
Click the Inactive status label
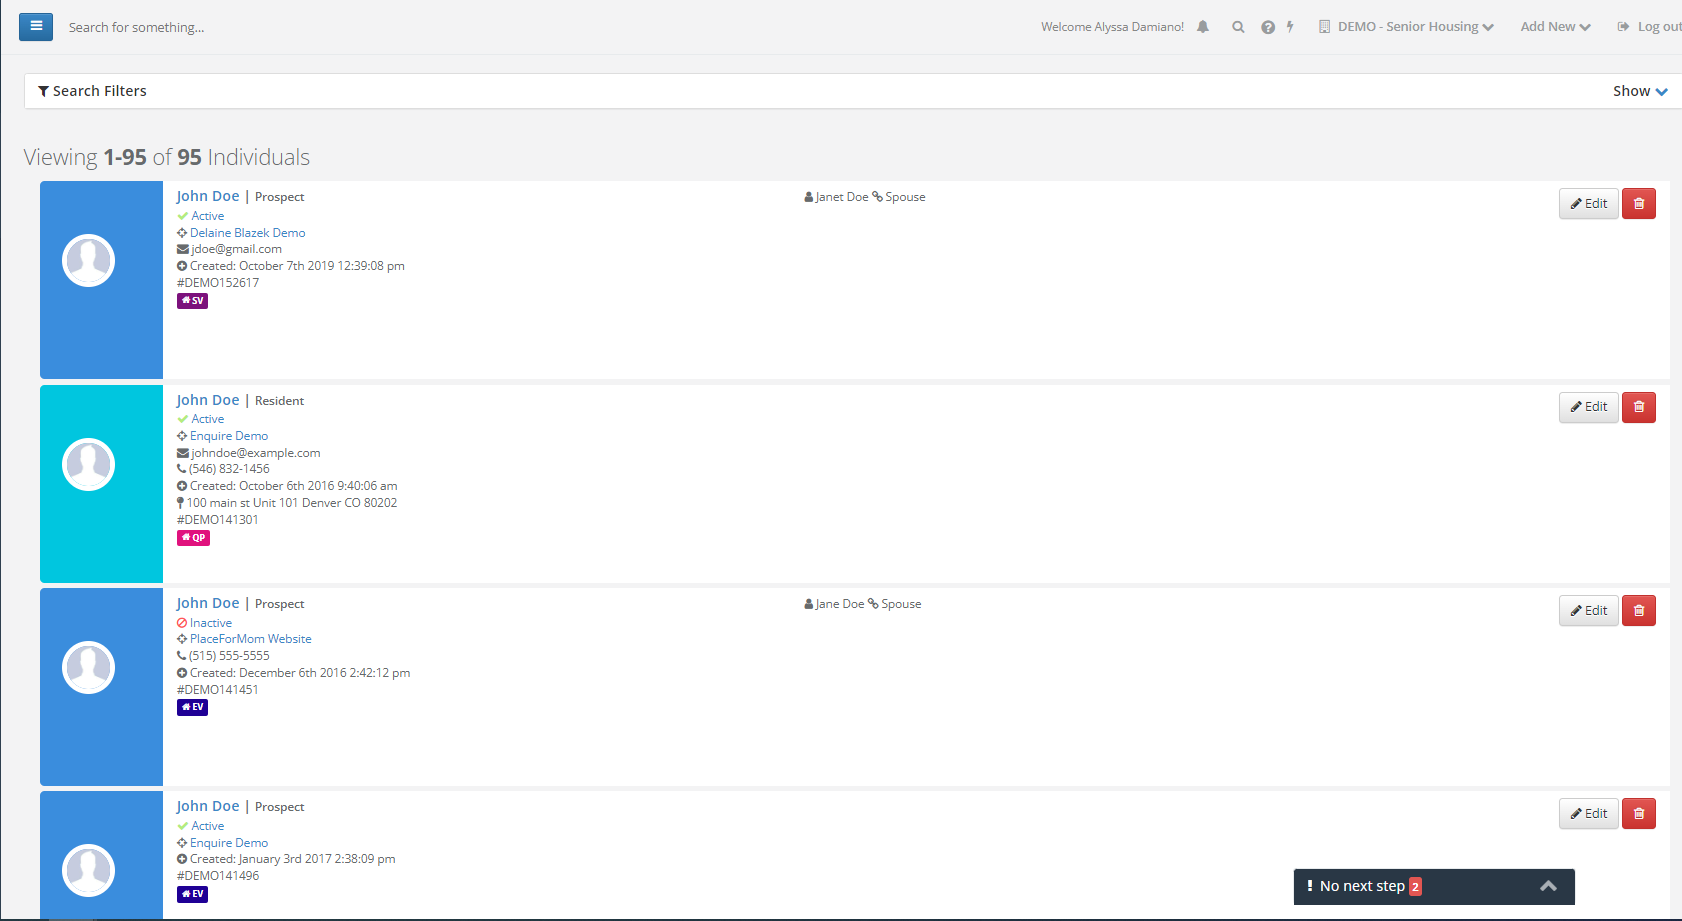tap(211, 623)
